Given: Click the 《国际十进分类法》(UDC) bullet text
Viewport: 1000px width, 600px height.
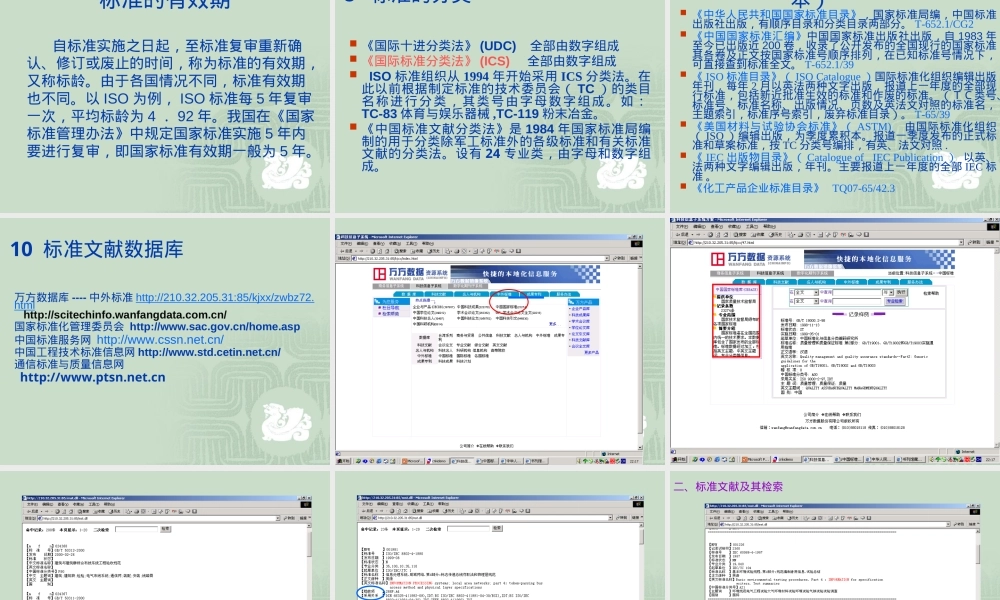Looking at the screenshot, I should coord(439,46).
